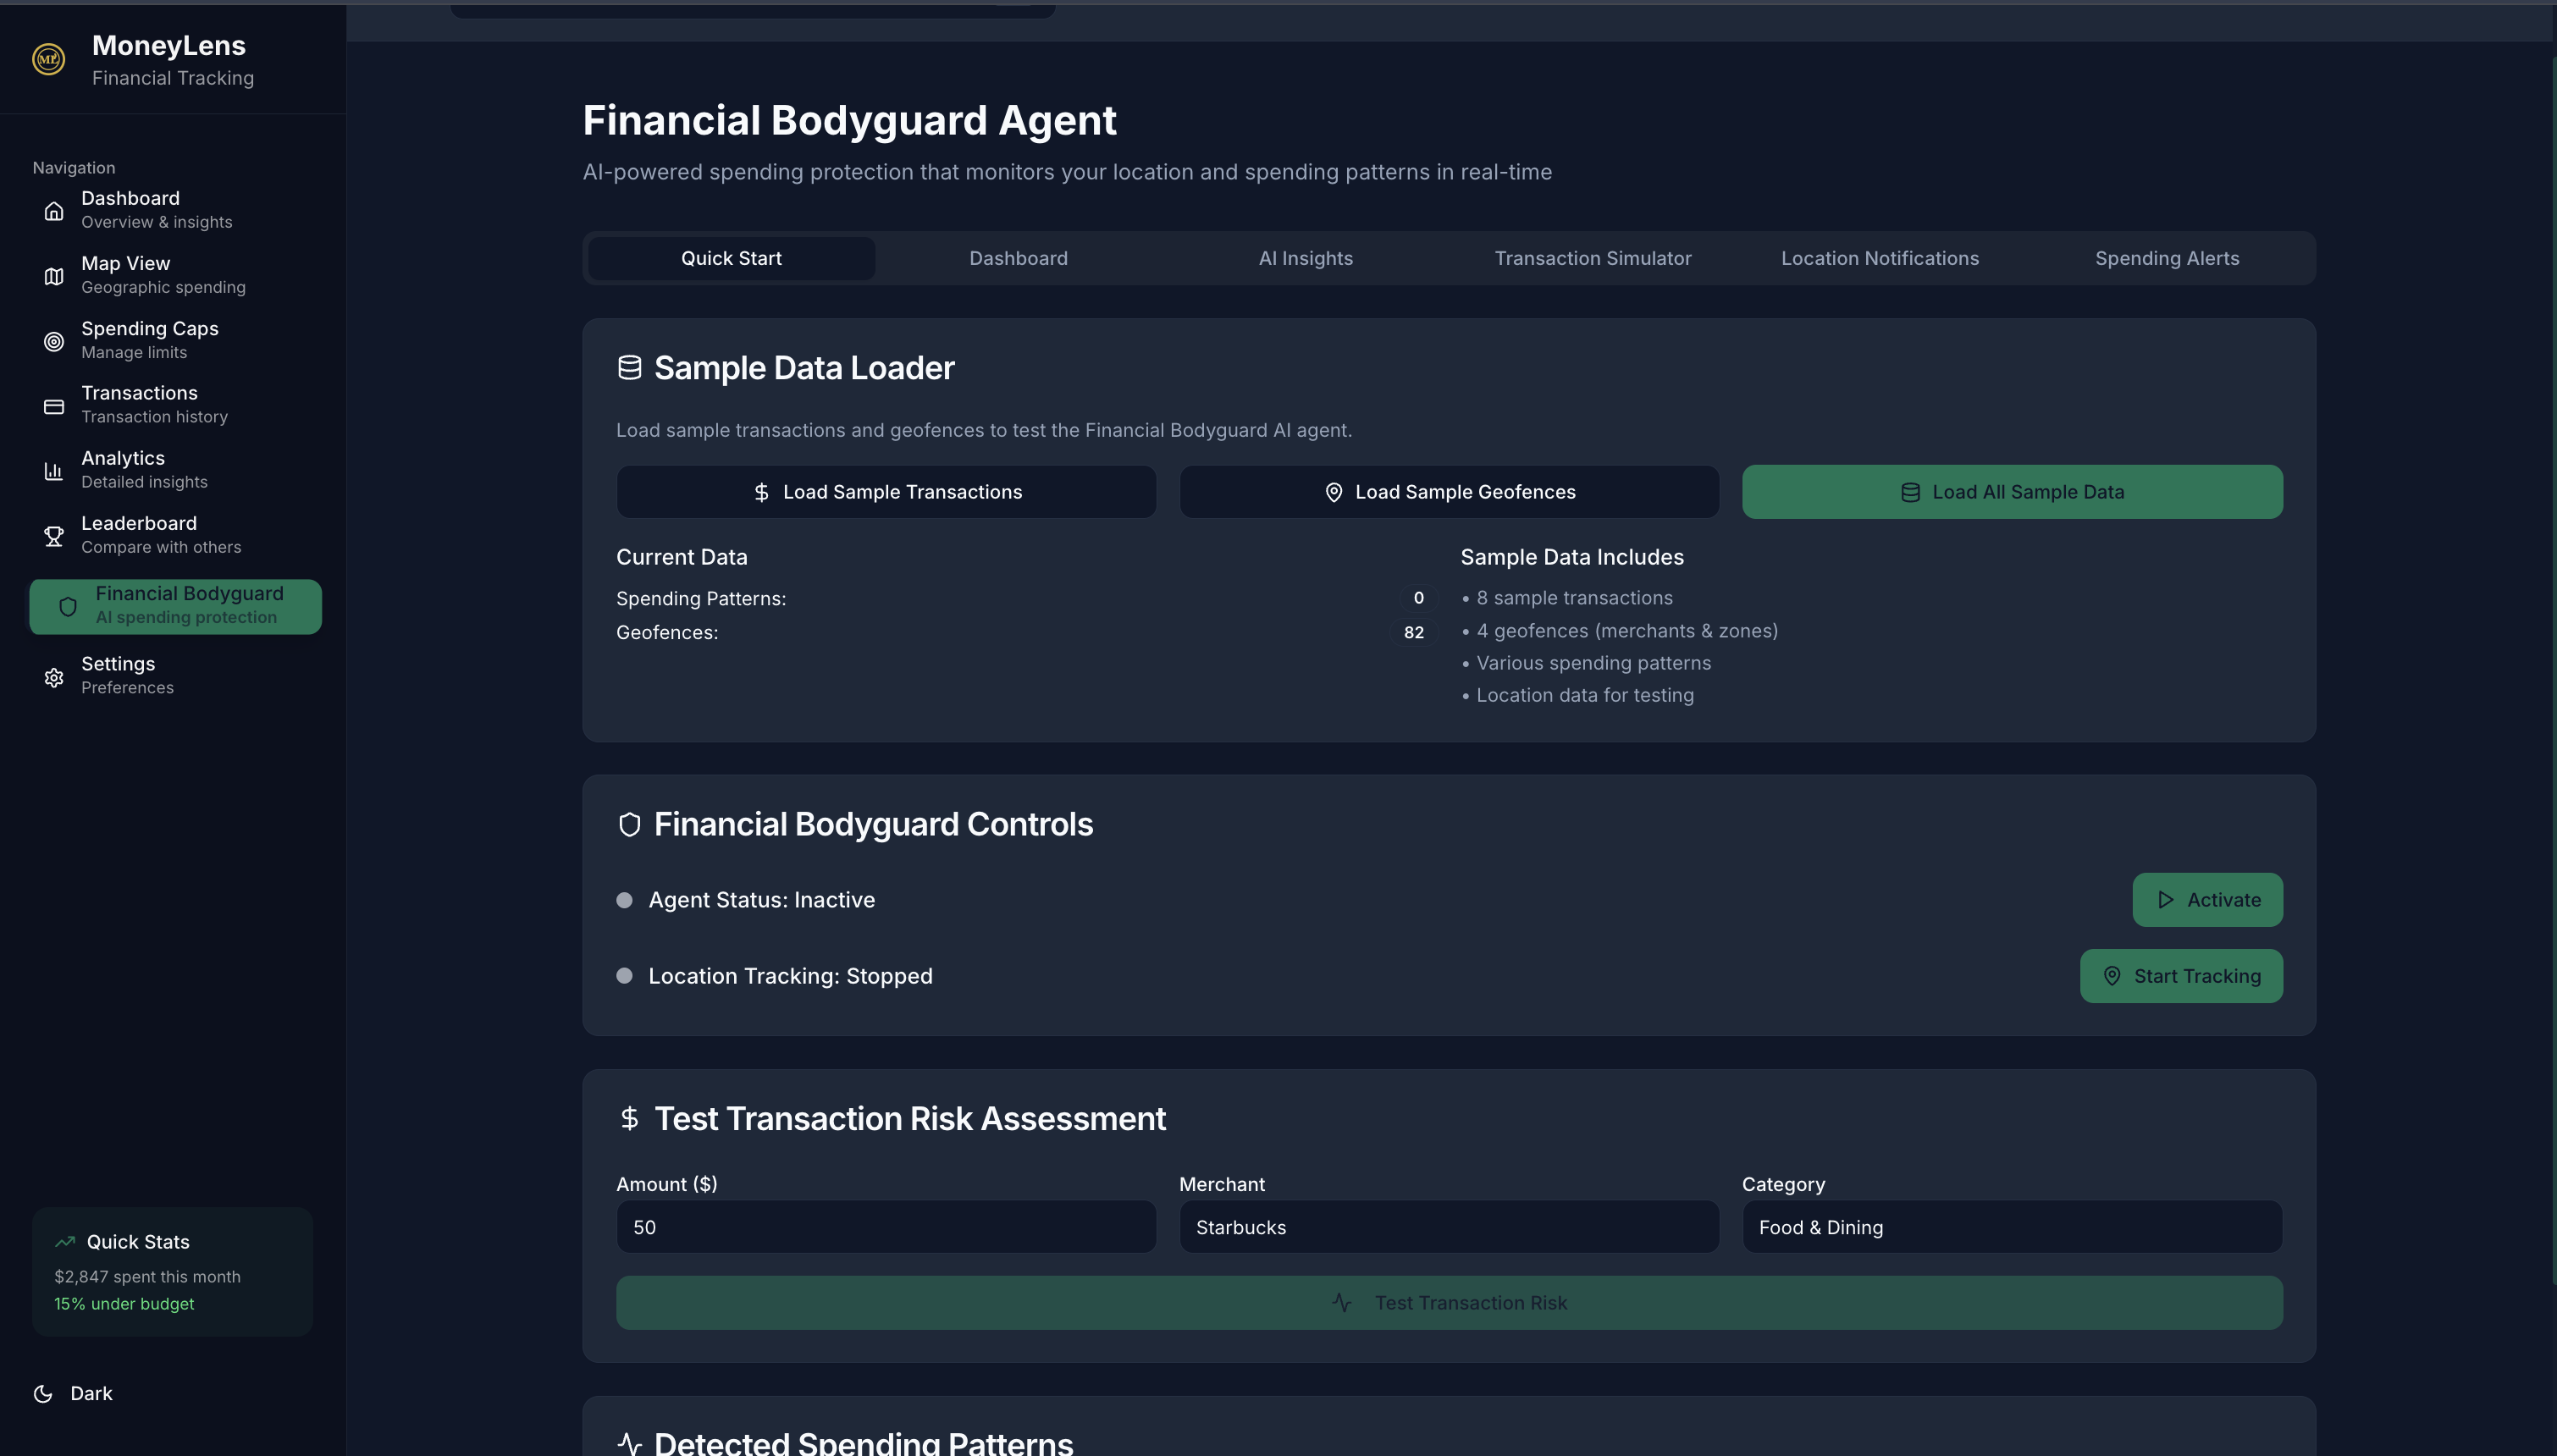Select the Spending Alerts tab
The image size is (2557, 1456).
pos(2166,258)
